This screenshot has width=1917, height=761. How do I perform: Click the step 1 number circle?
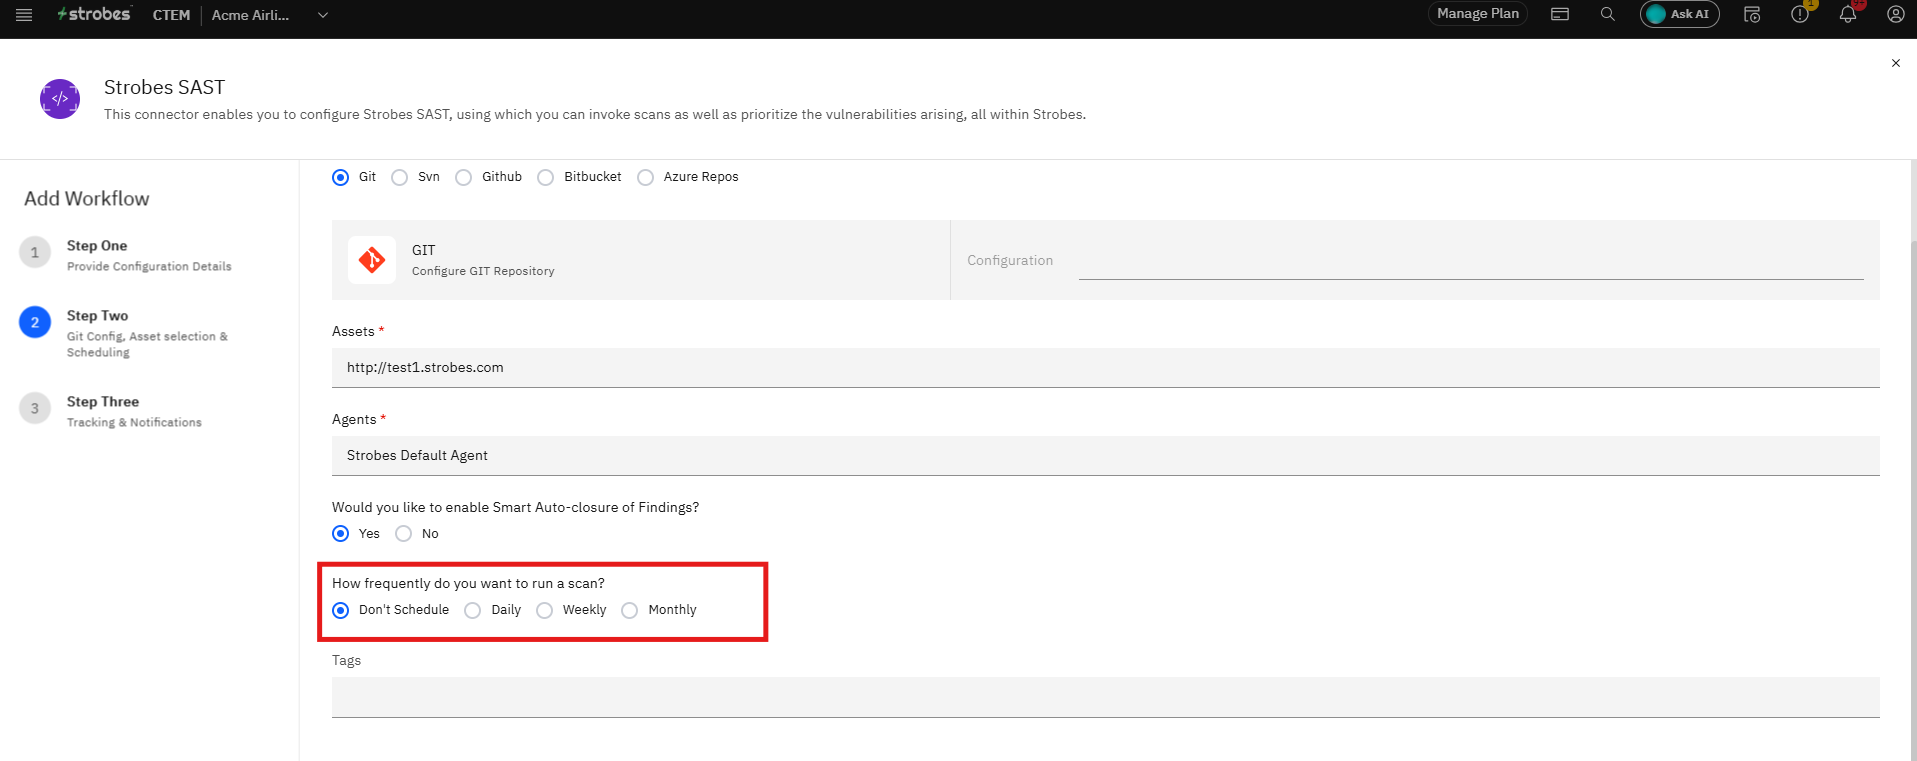(x=35, y=252)
